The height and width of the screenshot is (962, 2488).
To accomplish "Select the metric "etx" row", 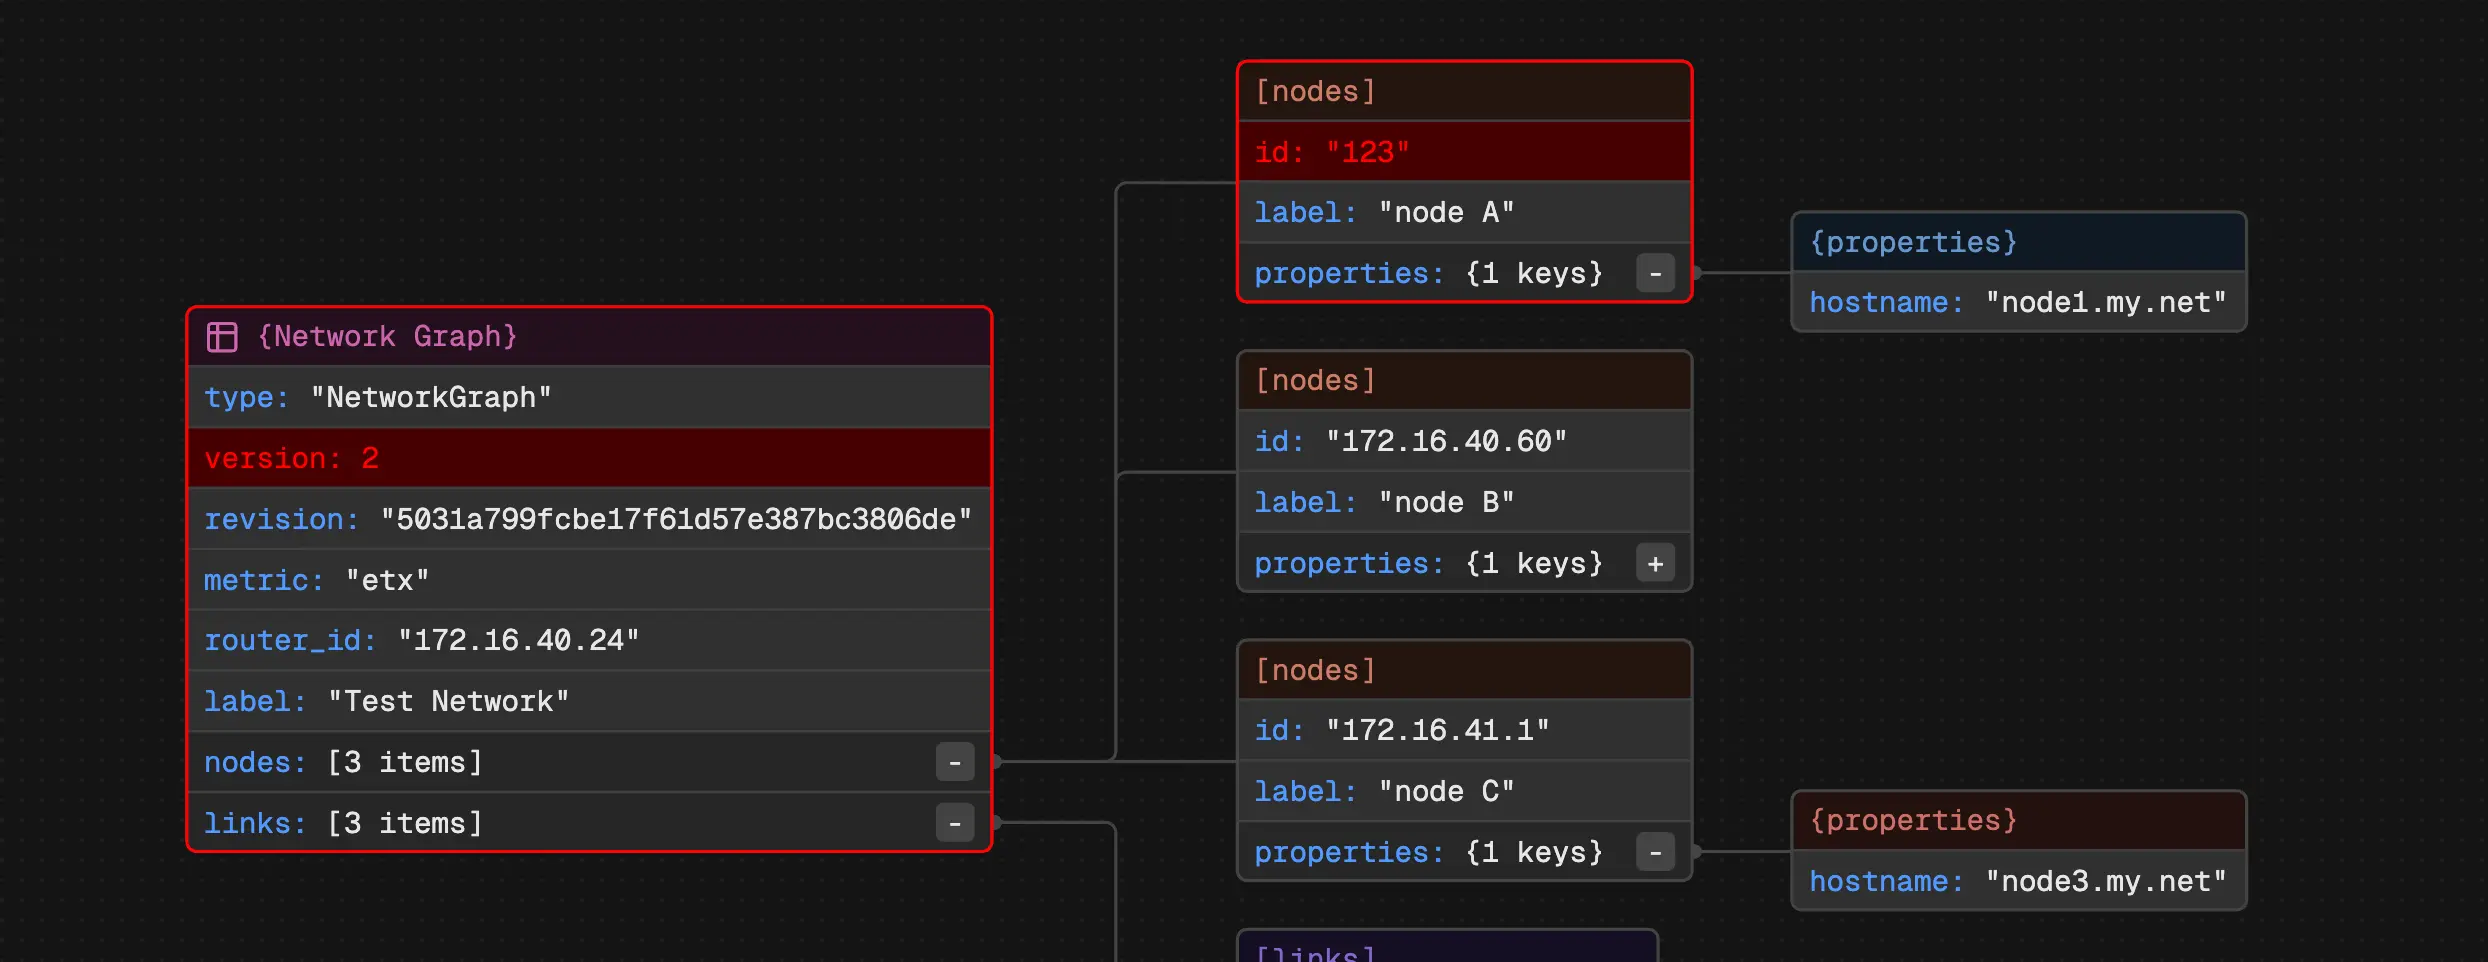I will tap(589, 581).
